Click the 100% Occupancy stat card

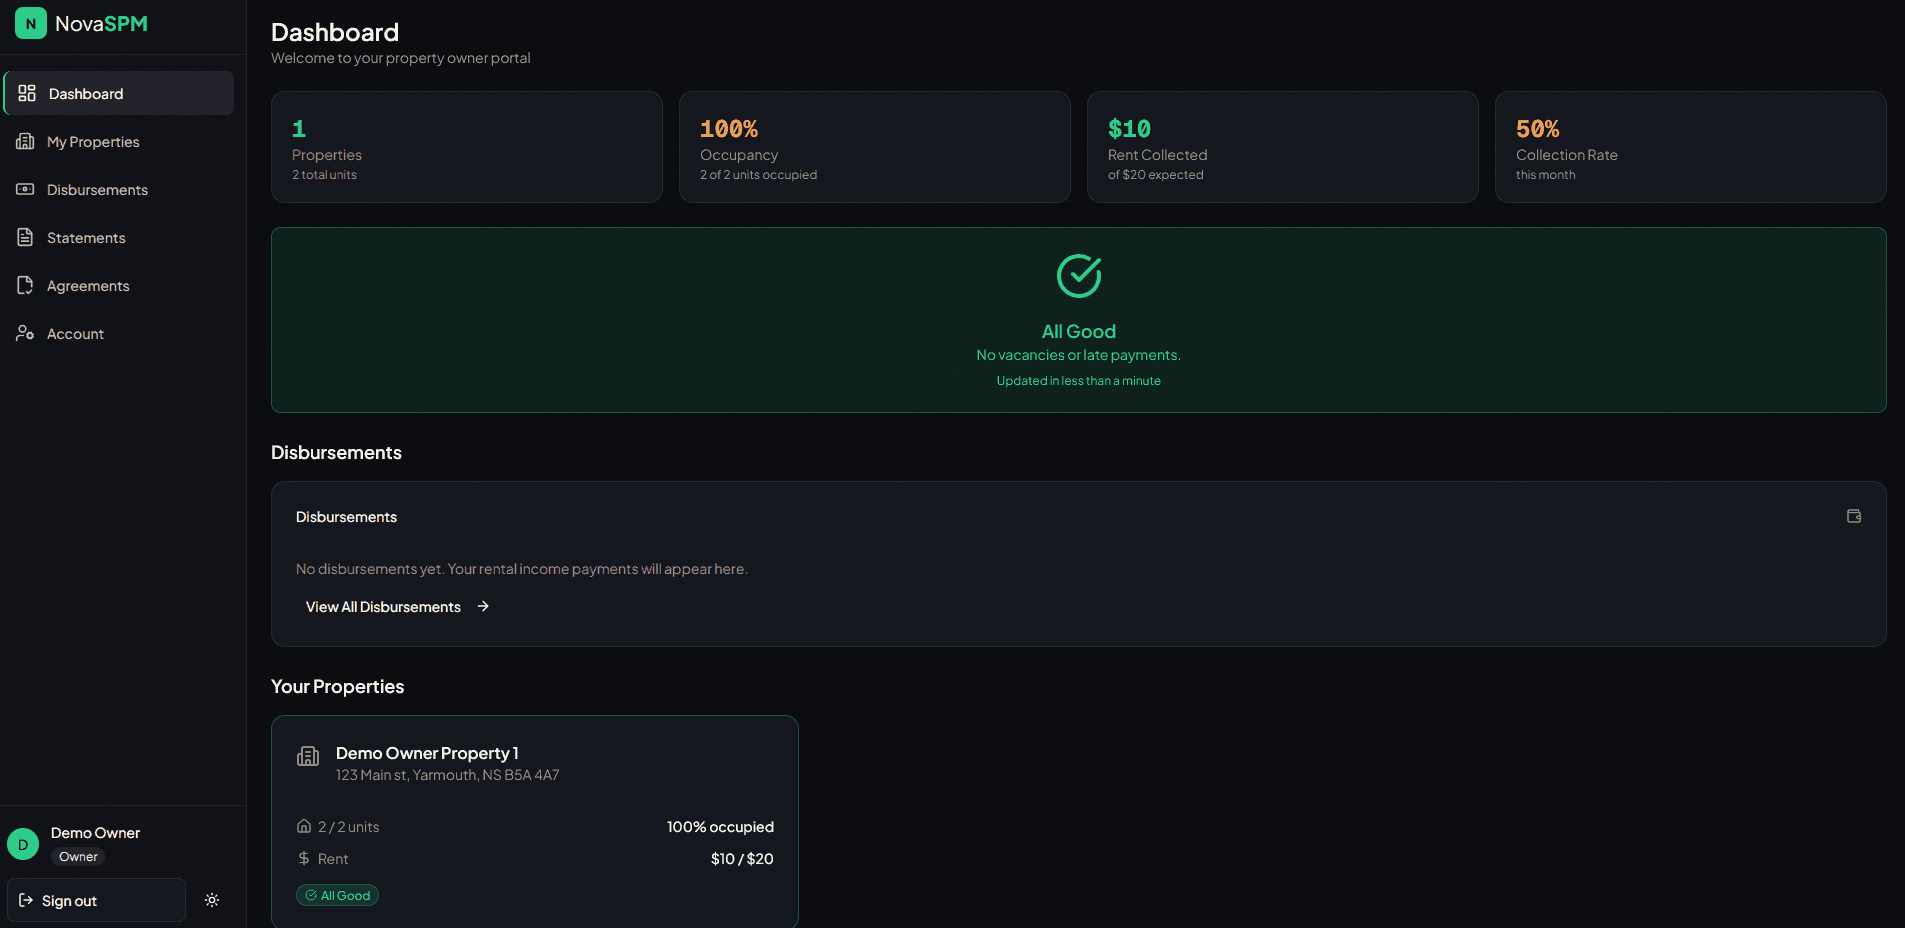[874, 146]
